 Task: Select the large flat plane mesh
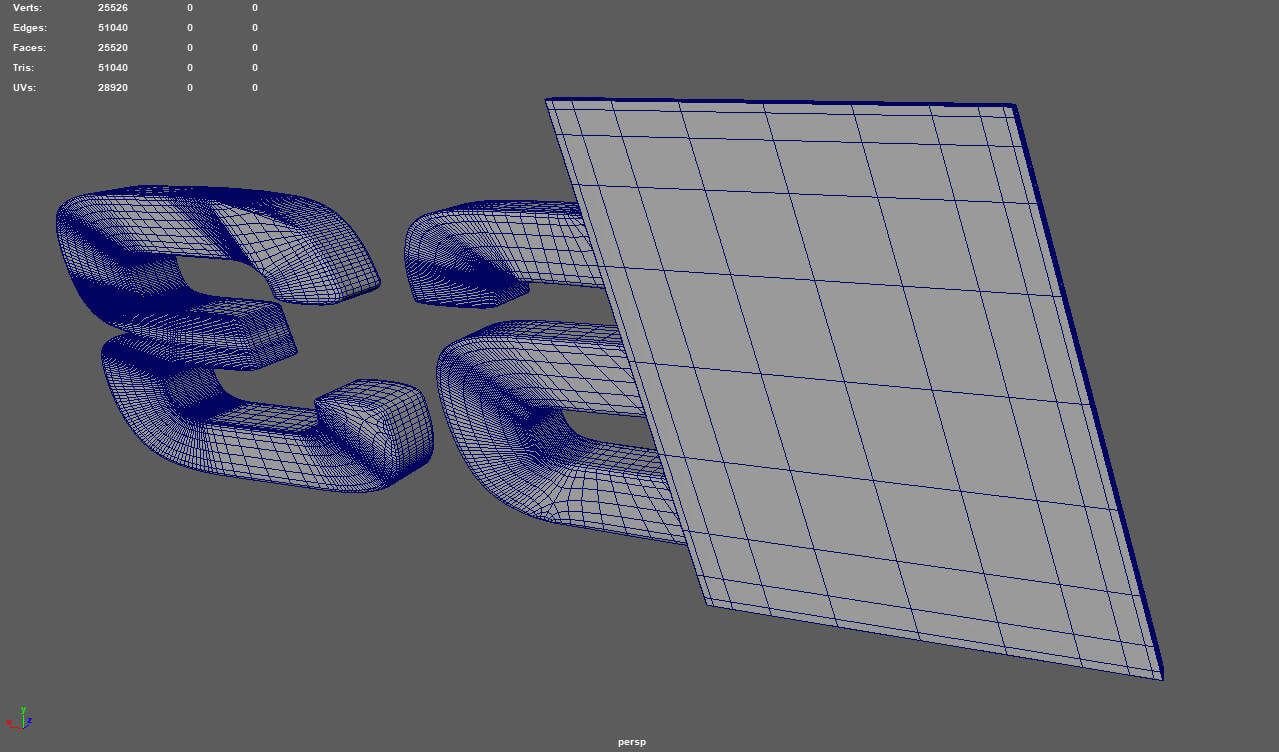[x=850, y=380]
